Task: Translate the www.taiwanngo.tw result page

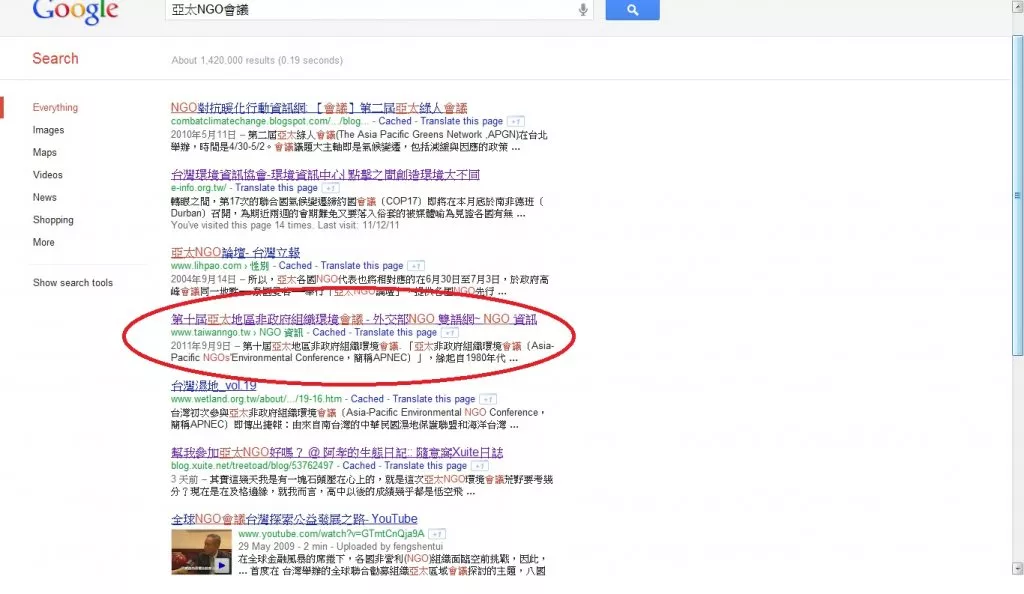Action: point(396,332)
